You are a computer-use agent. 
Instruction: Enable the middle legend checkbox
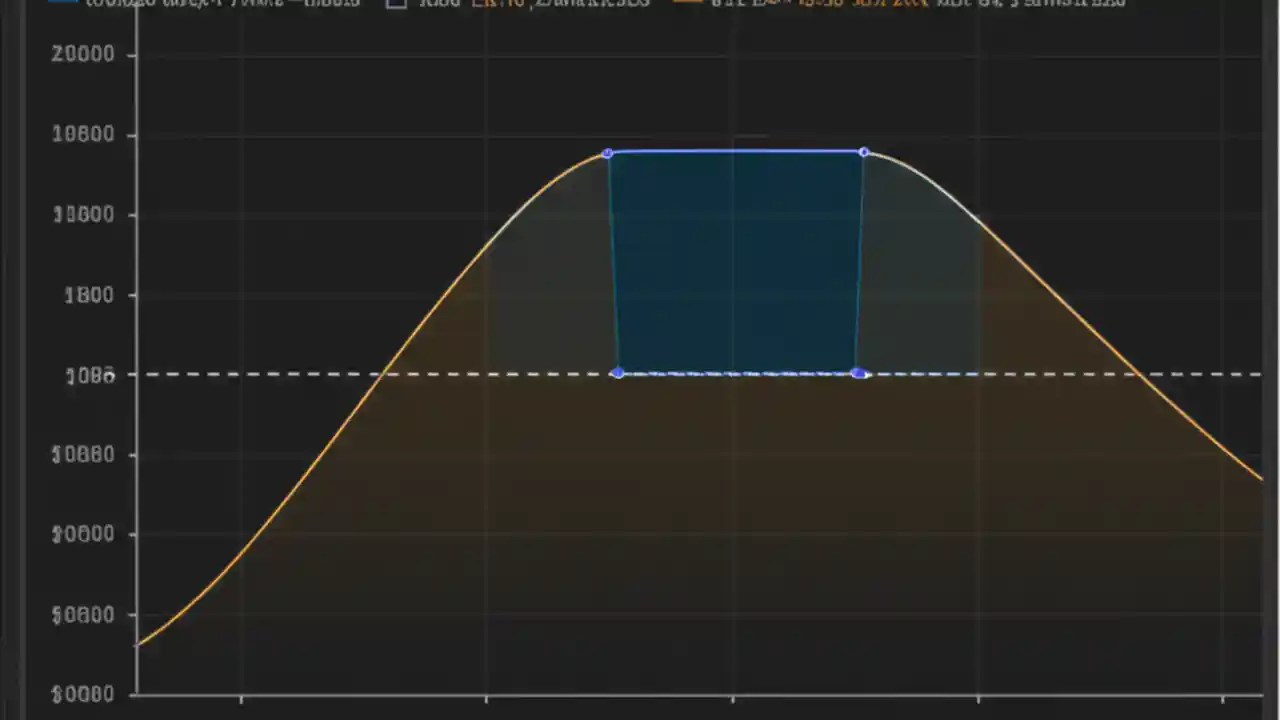pos(397,3)
